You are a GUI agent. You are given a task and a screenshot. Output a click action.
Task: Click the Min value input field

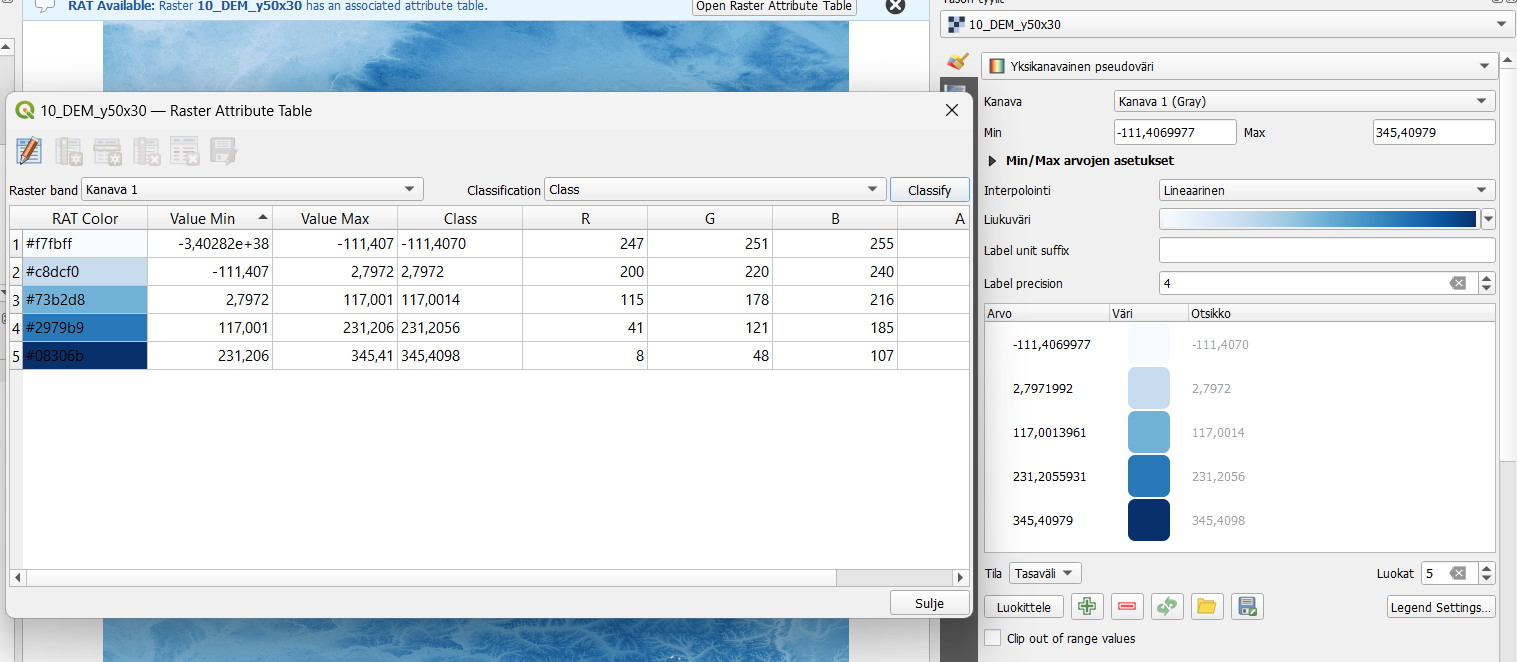1175,132
